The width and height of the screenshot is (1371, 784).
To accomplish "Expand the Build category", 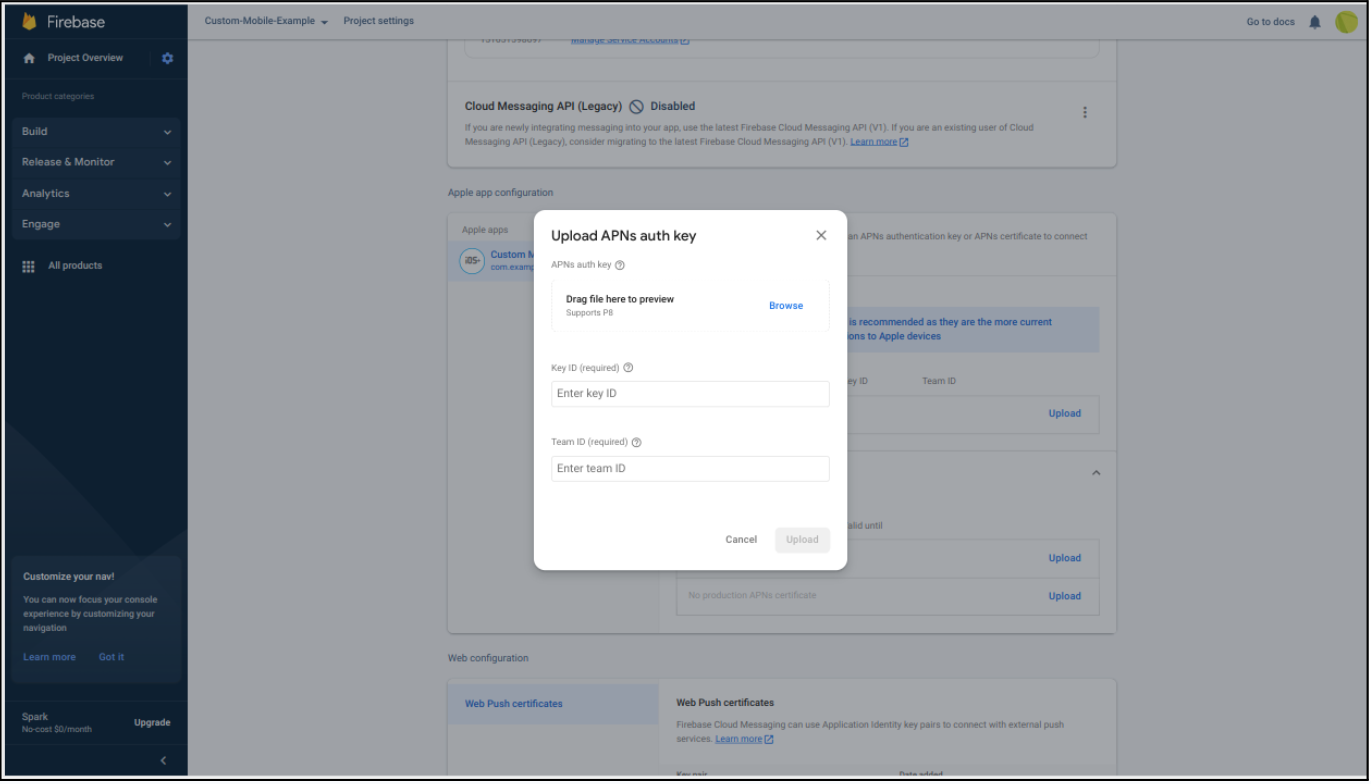I will (x=97, y=132).
